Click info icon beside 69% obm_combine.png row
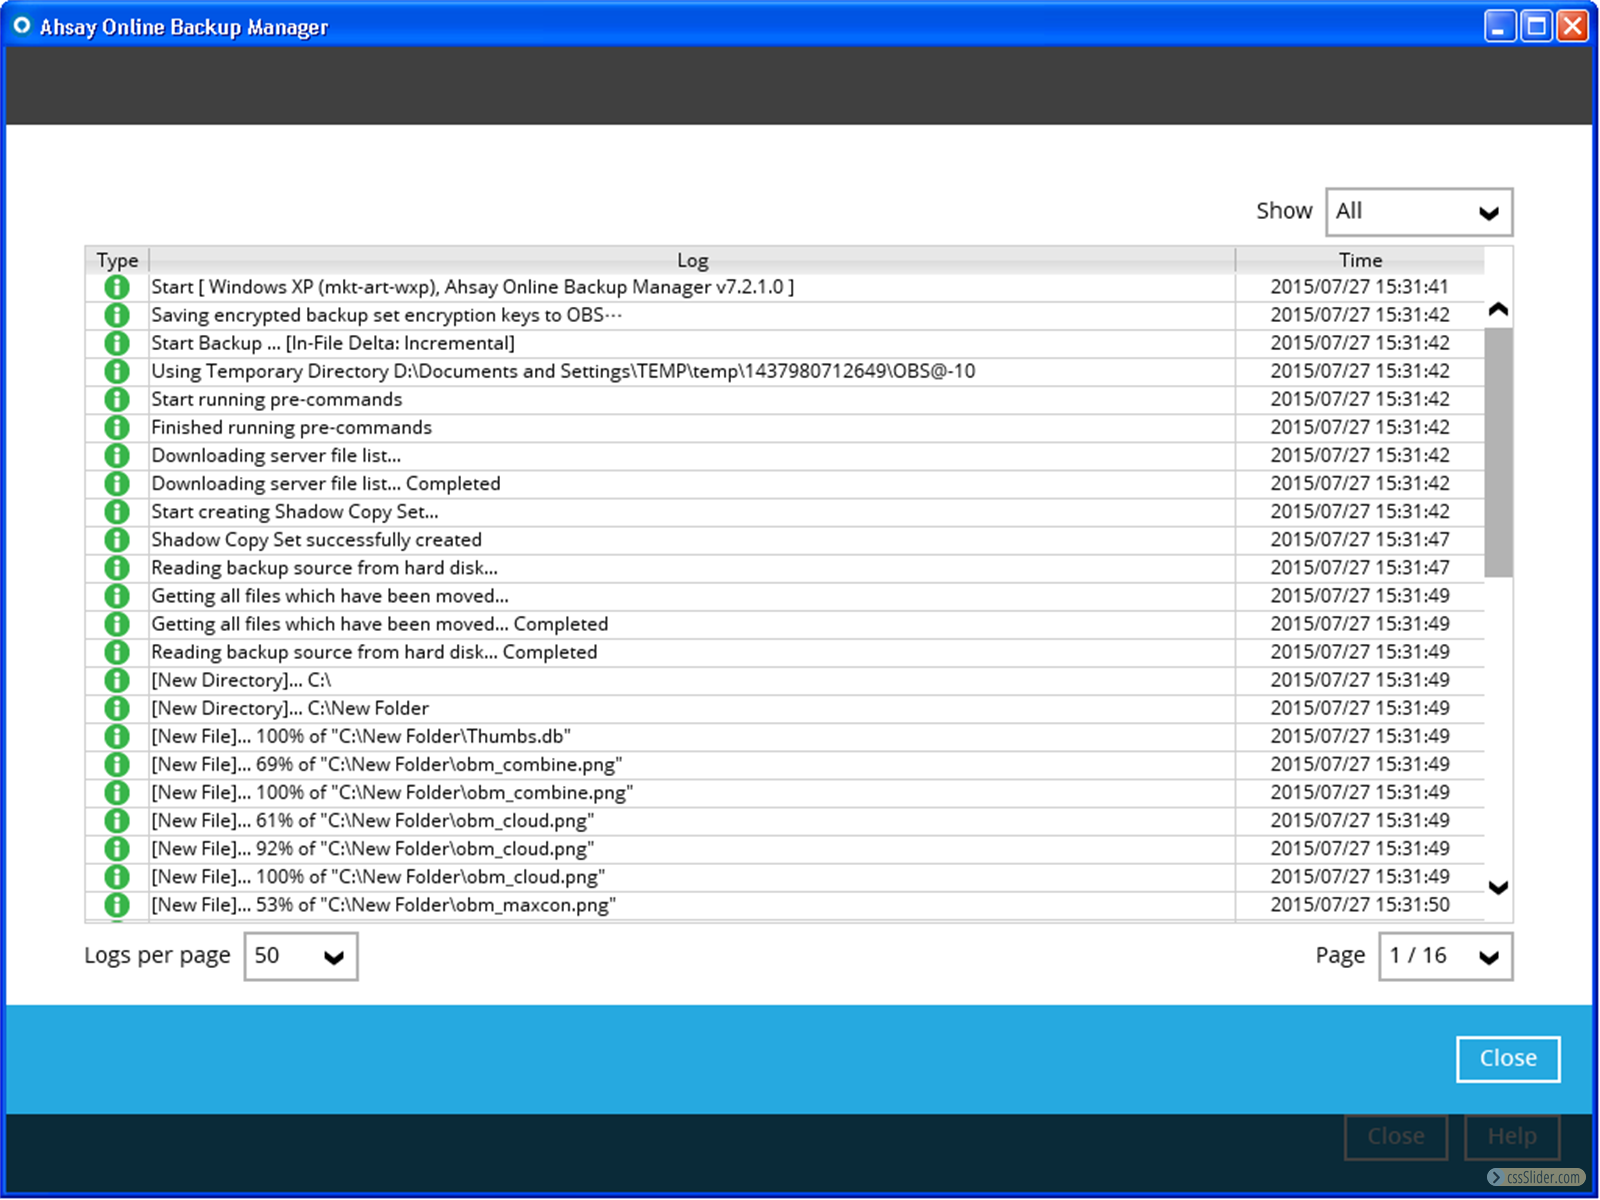Viewport: 1600px width, 1200px height. click(117, 764)
